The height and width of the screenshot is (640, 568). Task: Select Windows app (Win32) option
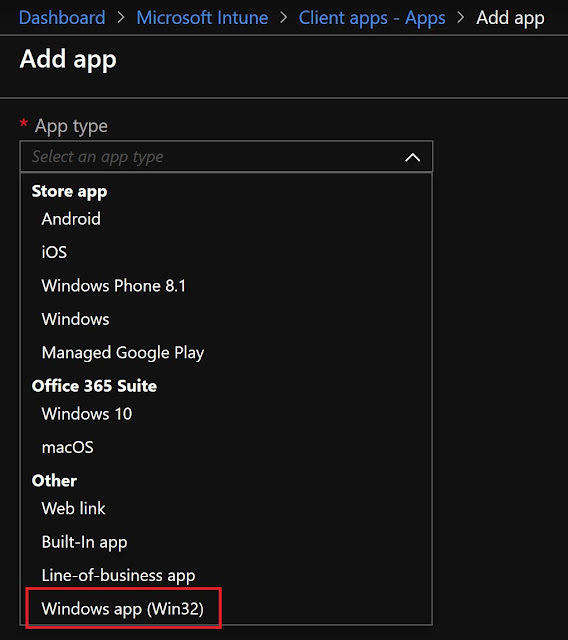(122, 609)
